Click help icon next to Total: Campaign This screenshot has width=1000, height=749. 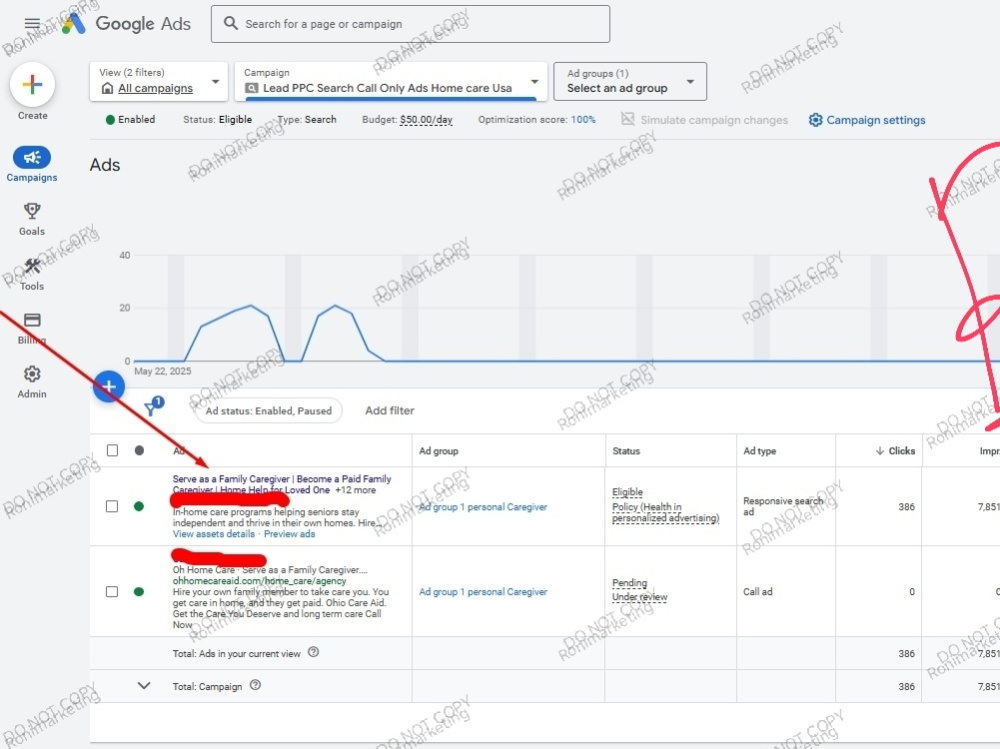click(x=255, y=685)
